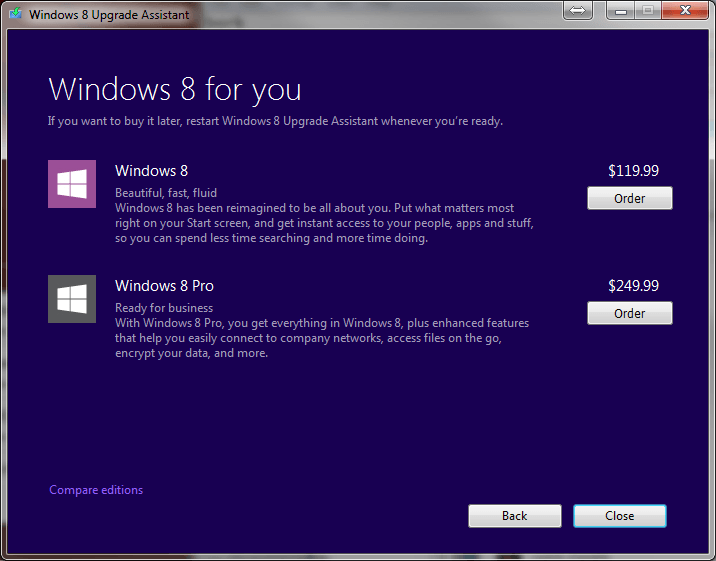Click the disabled maximize window button

(x=648, y=10)
